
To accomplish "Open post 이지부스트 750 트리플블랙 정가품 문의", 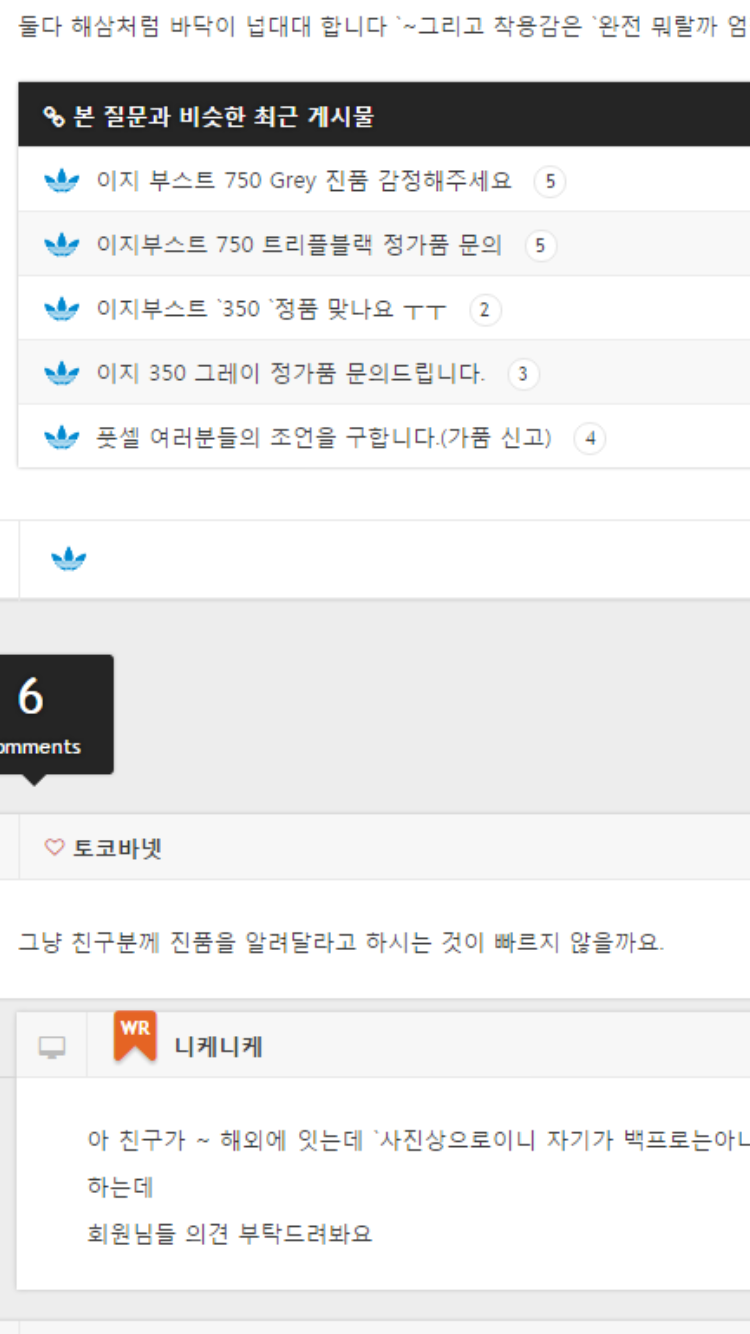I will [299, 245].
